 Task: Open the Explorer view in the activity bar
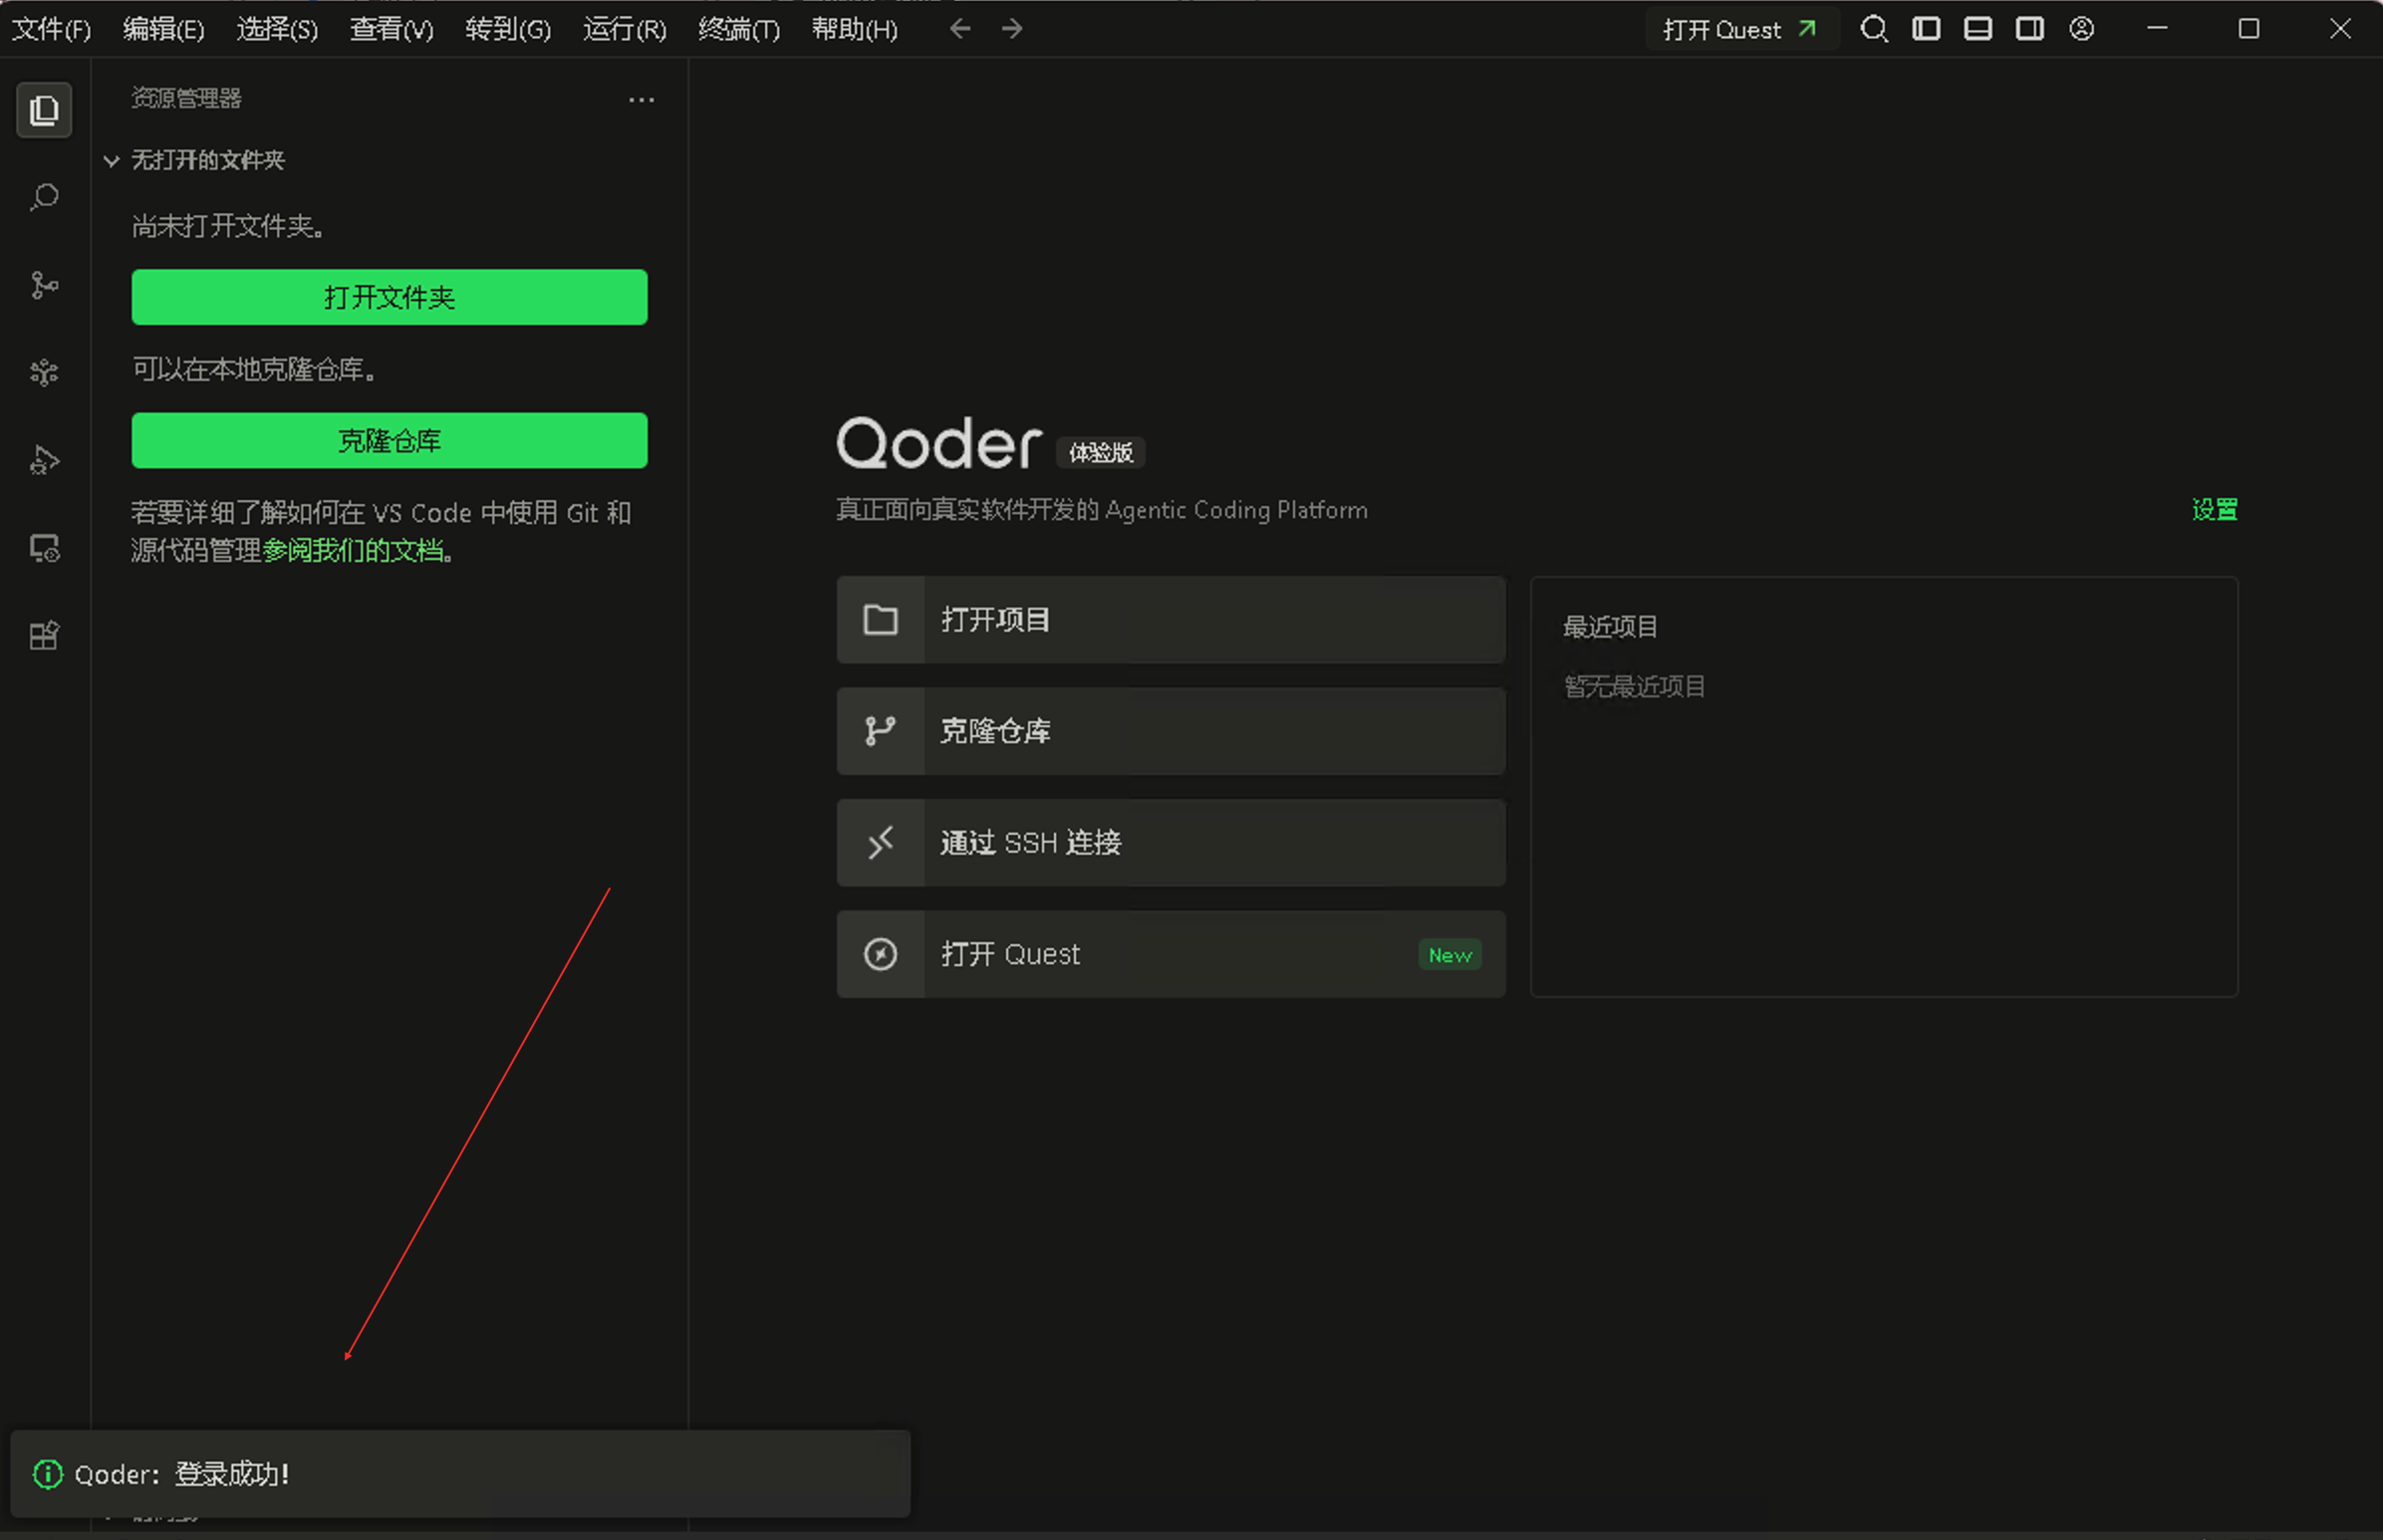(44, 110)
